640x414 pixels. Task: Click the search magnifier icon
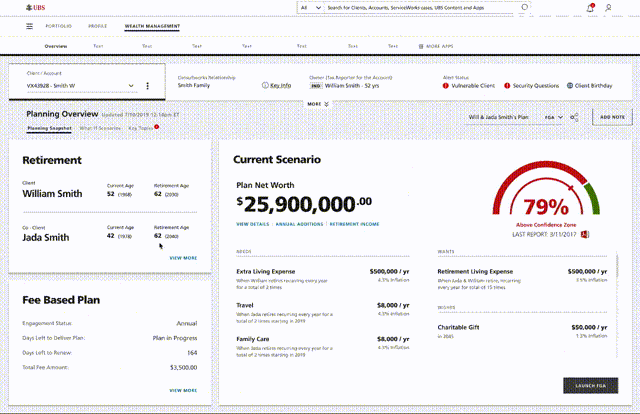(524, 7)
